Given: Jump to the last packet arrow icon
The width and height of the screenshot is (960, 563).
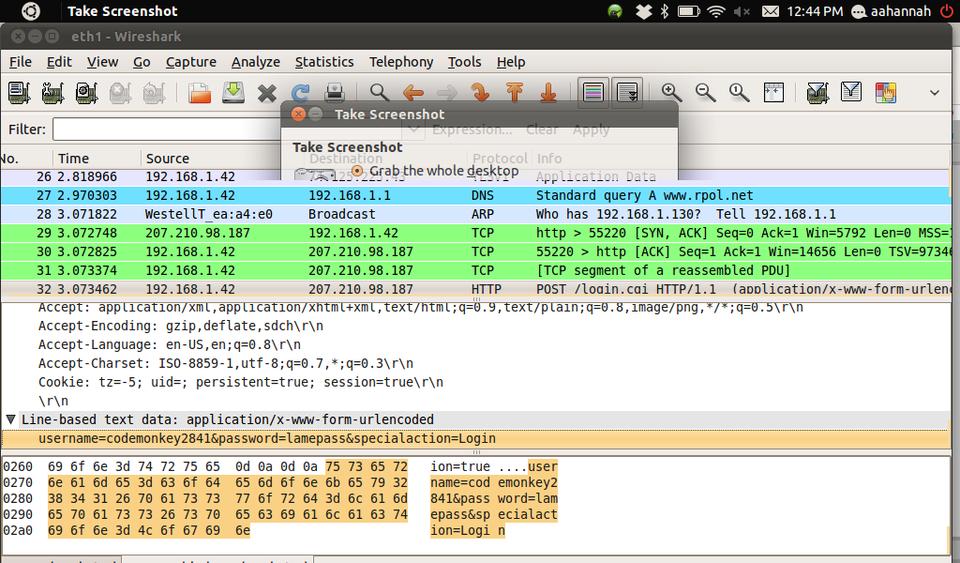Looking at the screenshot, I should tap(548, 93).
